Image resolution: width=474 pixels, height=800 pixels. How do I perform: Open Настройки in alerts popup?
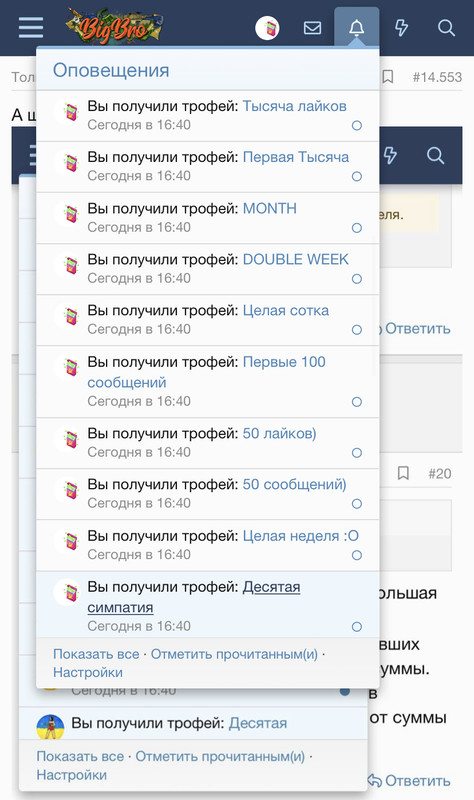point(88,672)
